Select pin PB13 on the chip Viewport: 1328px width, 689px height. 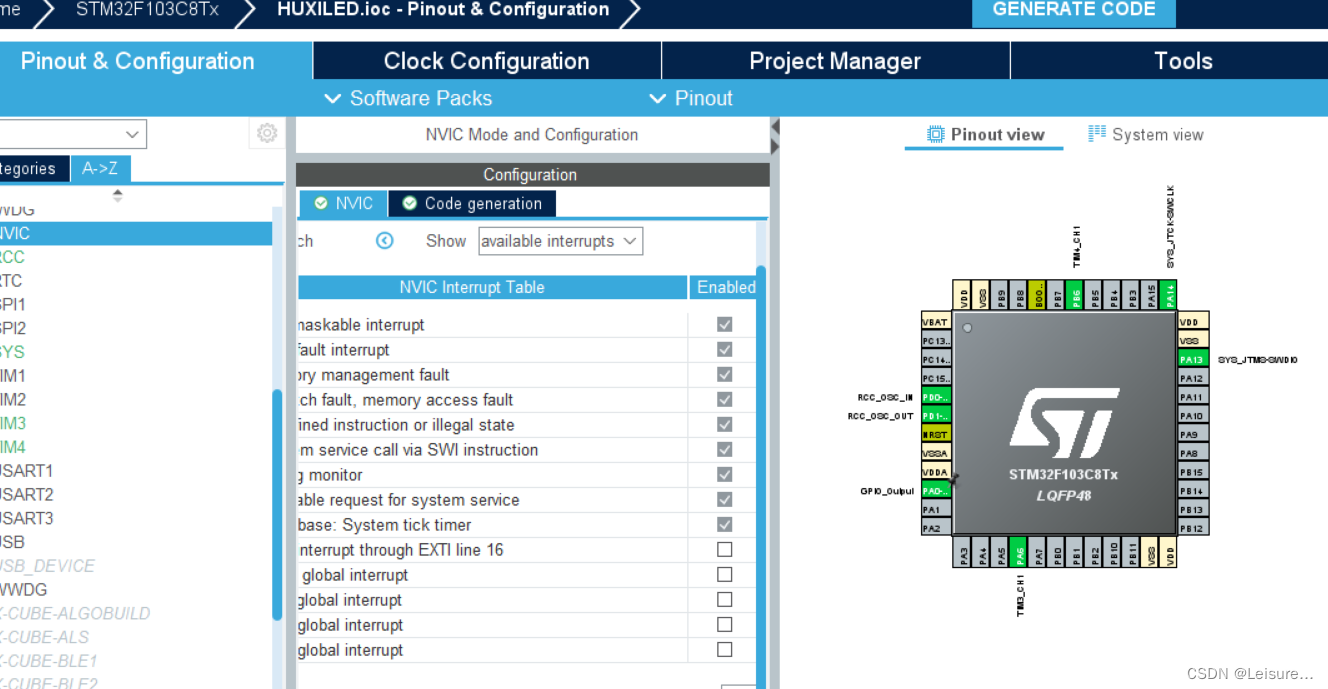(x=1192, y=510)
